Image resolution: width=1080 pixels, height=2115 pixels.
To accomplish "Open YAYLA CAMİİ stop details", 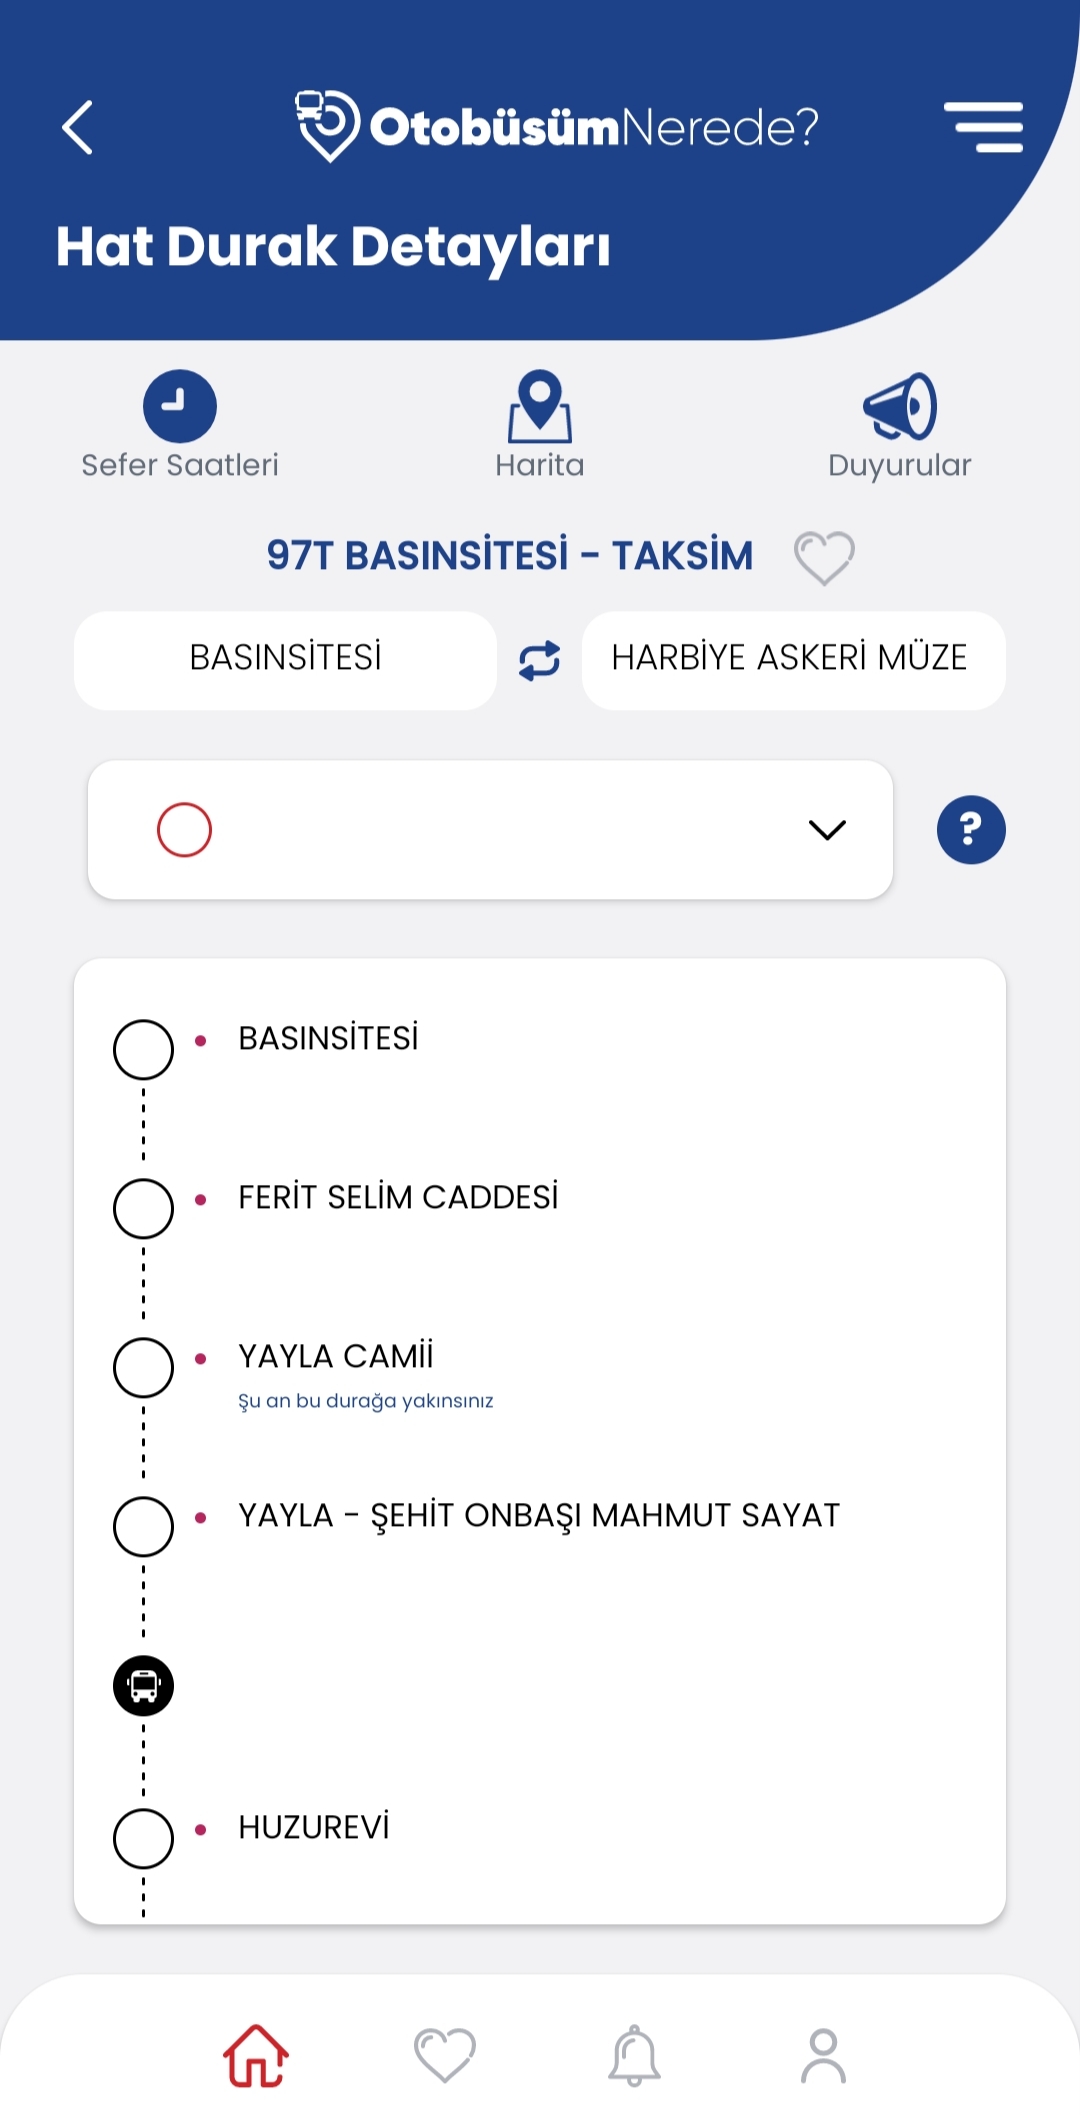I will (336, 1357).
